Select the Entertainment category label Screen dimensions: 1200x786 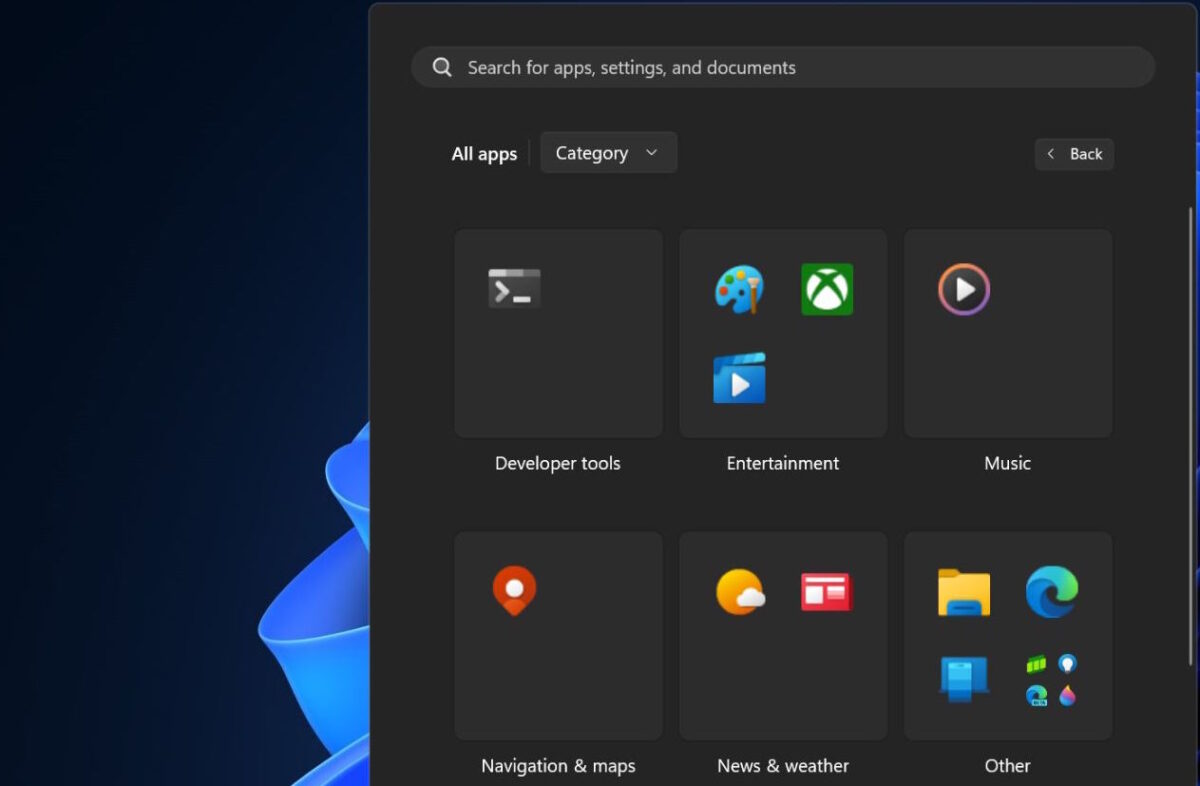tap(782, 463)
